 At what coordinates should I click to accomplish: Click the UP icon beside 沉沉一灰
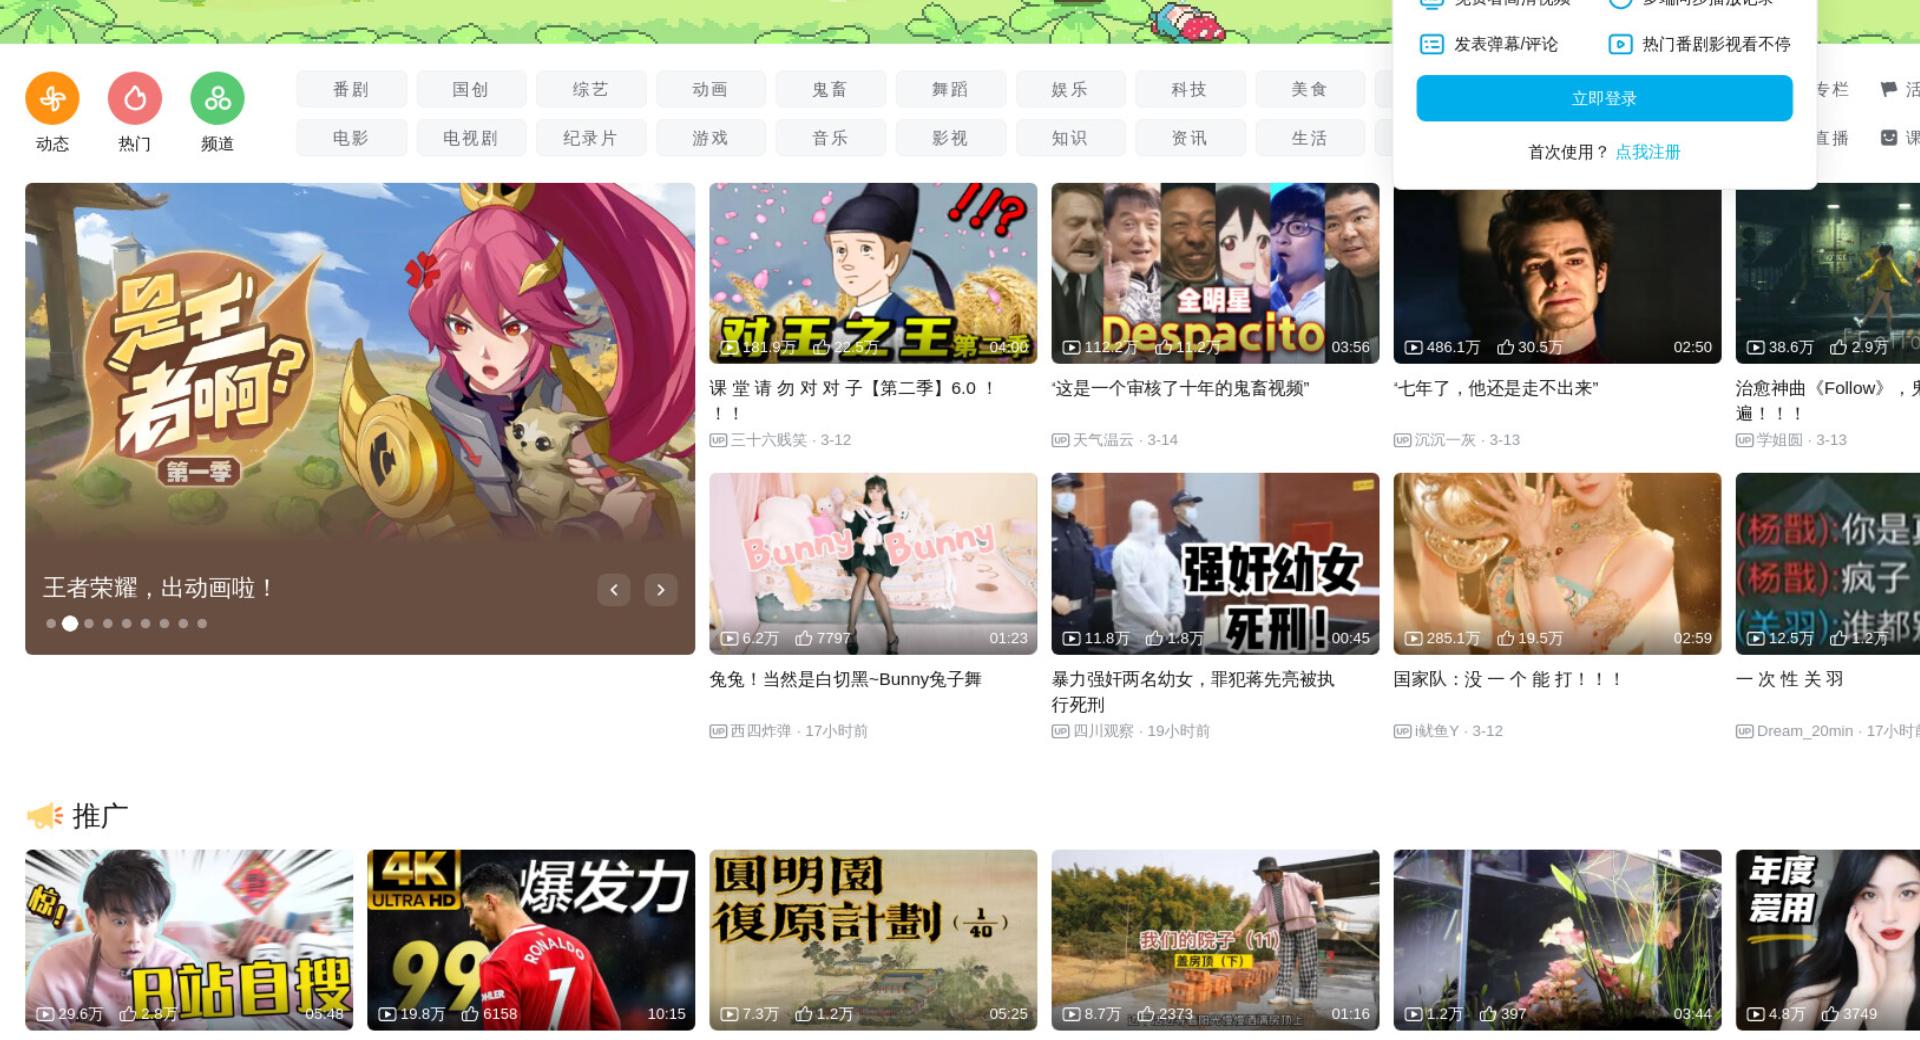(x=1402, y=440)
